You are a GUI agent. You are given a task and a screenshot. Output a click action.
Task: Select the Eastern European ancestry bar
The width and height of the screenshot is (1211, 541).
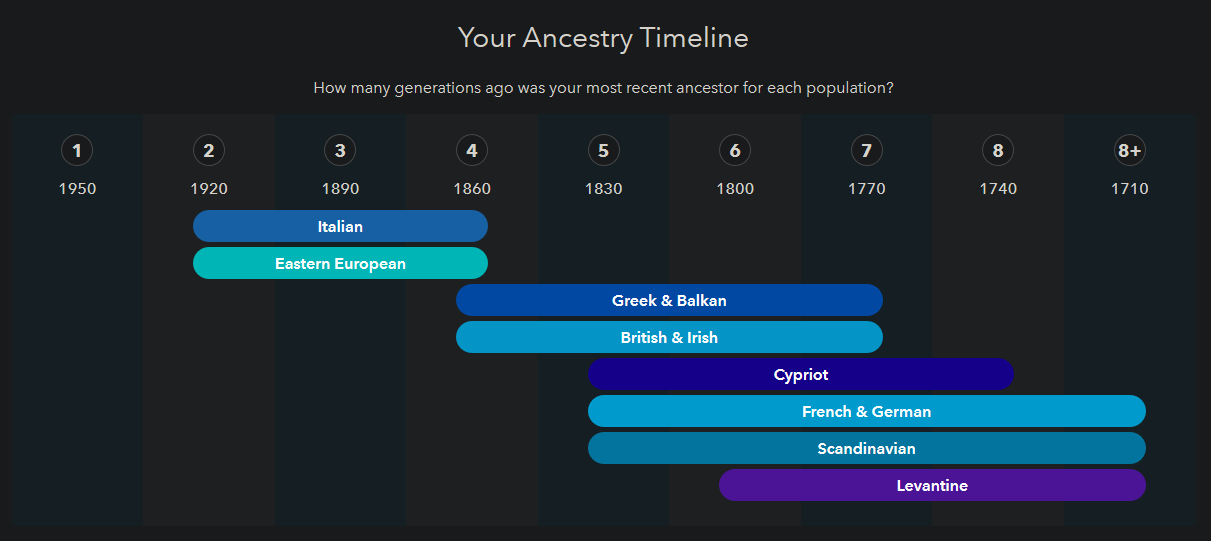click(x=340, y=263)
